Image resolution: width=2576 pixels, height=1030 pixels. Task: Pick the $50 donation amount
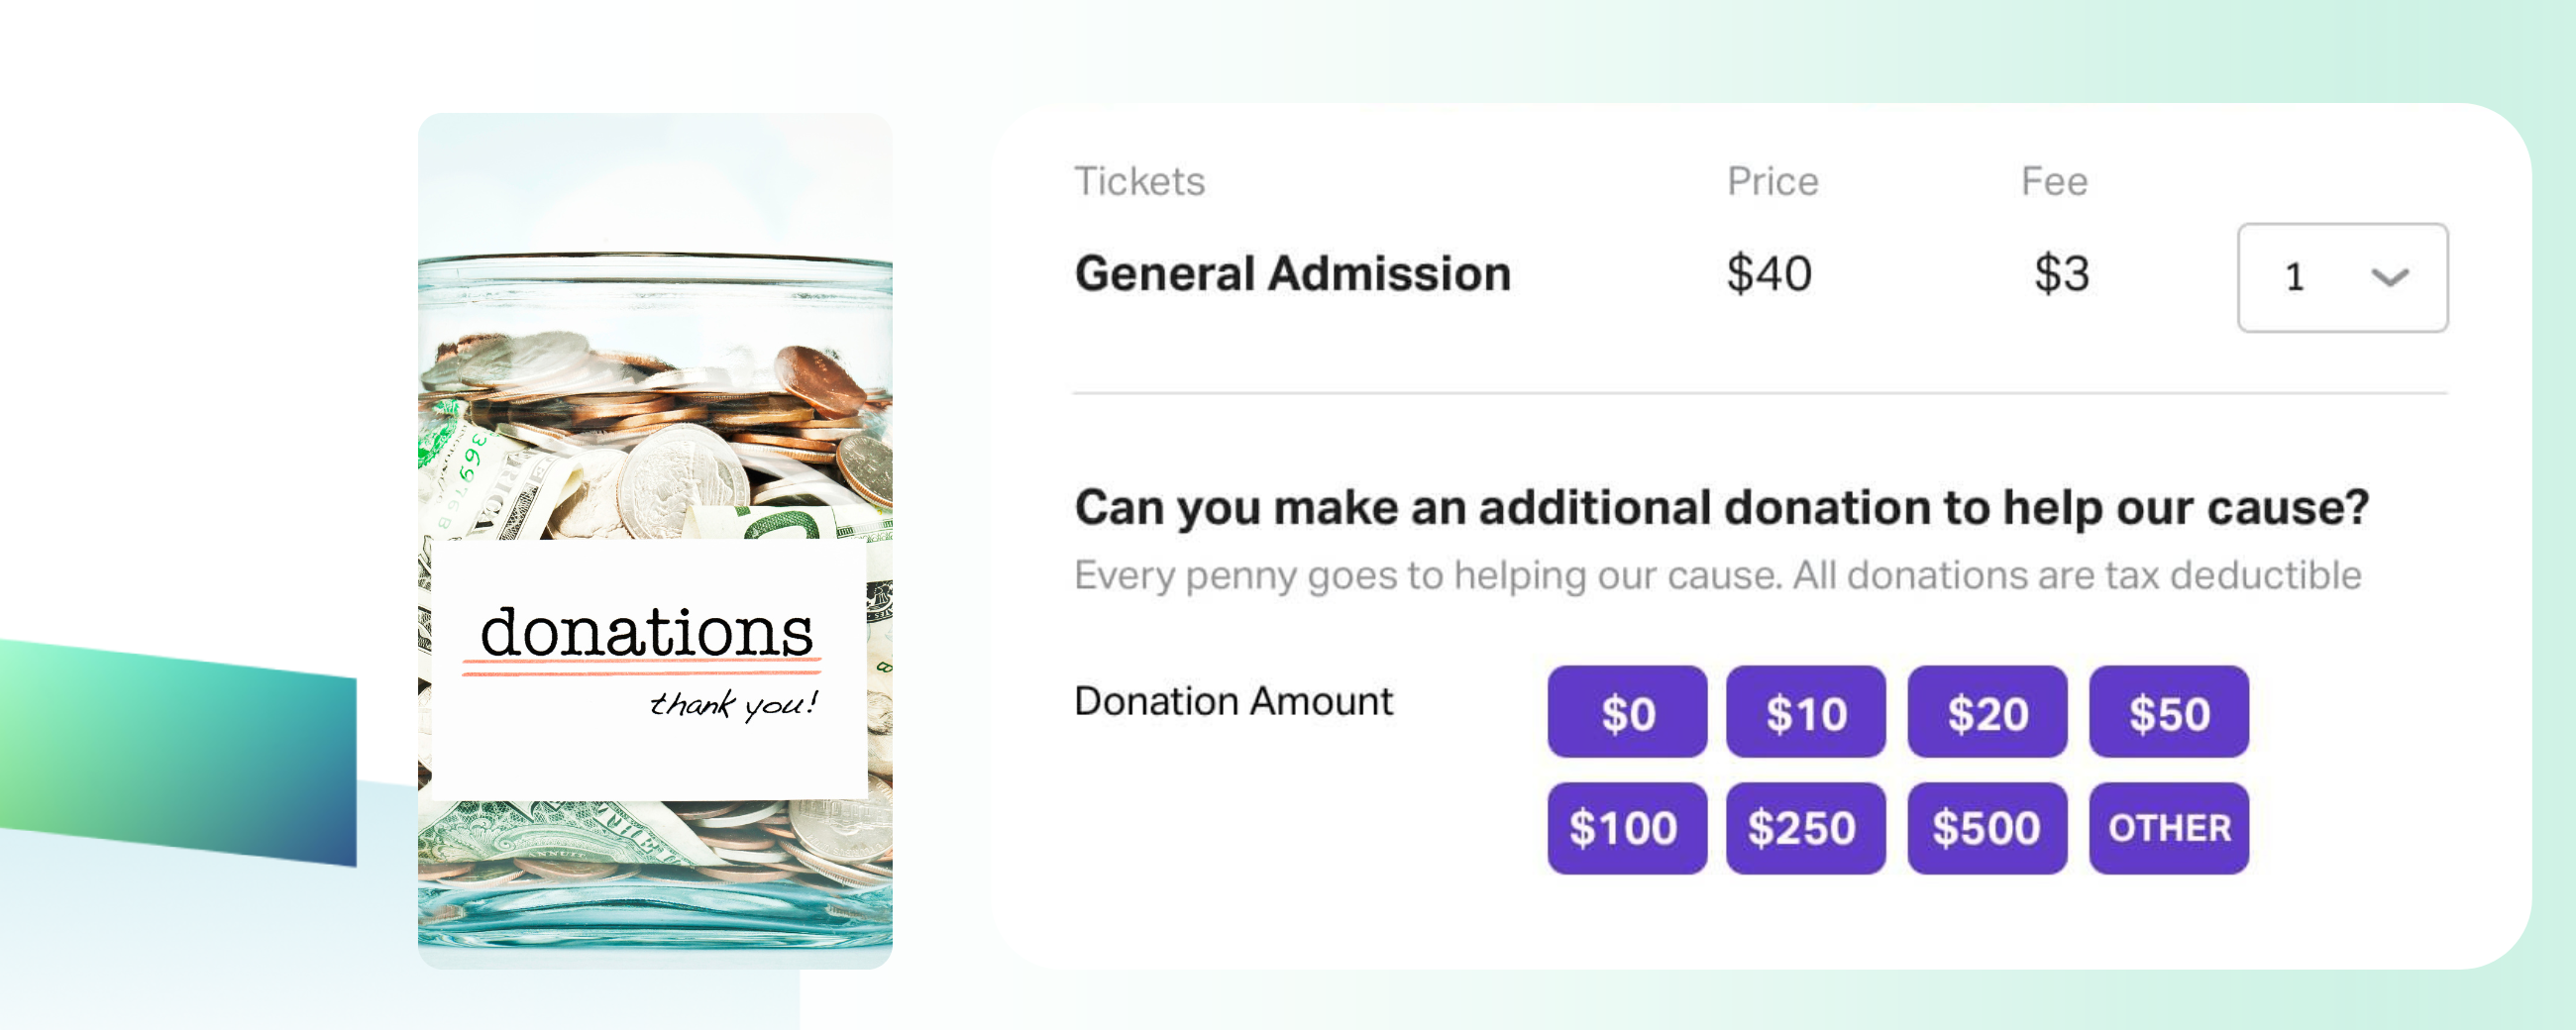(x=2168, y=712)
